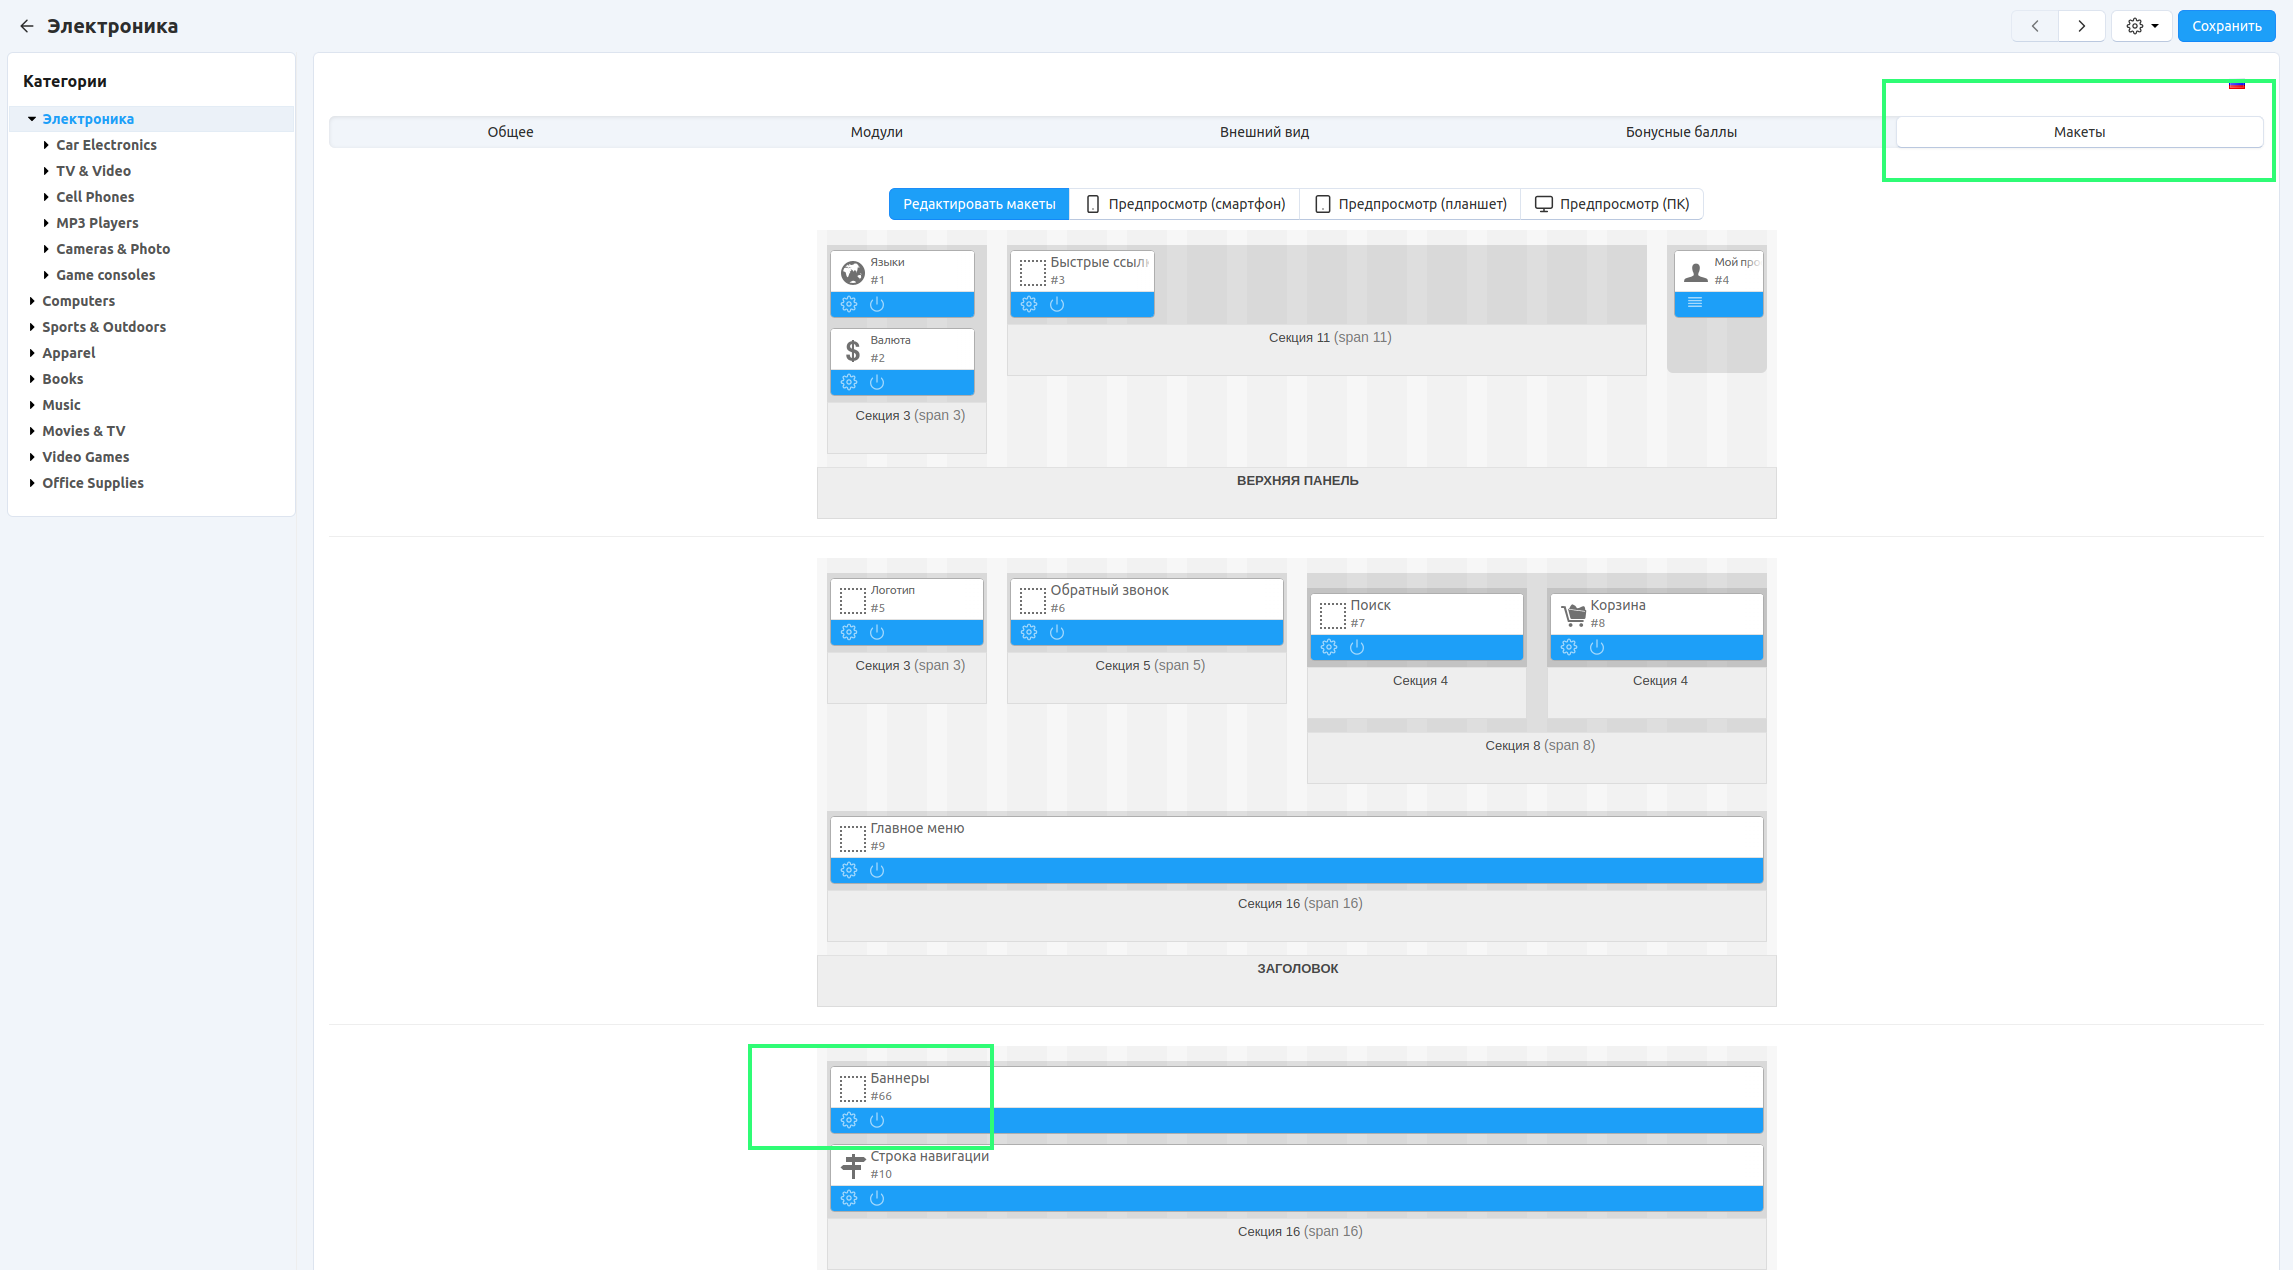Toggle power switch on Валюта block
The image size is (2293, 1270).
[877, 382]
